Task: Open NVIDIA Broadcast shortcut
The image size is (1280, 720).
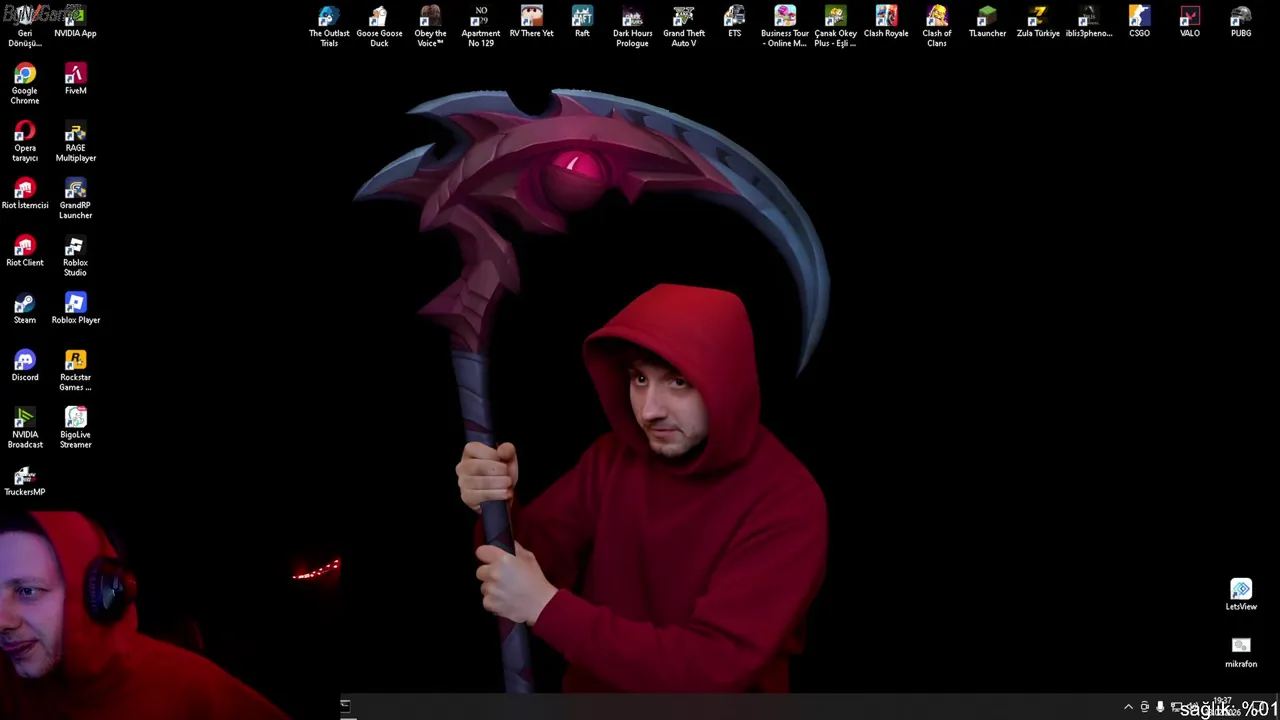Action: tap(25, 427)
